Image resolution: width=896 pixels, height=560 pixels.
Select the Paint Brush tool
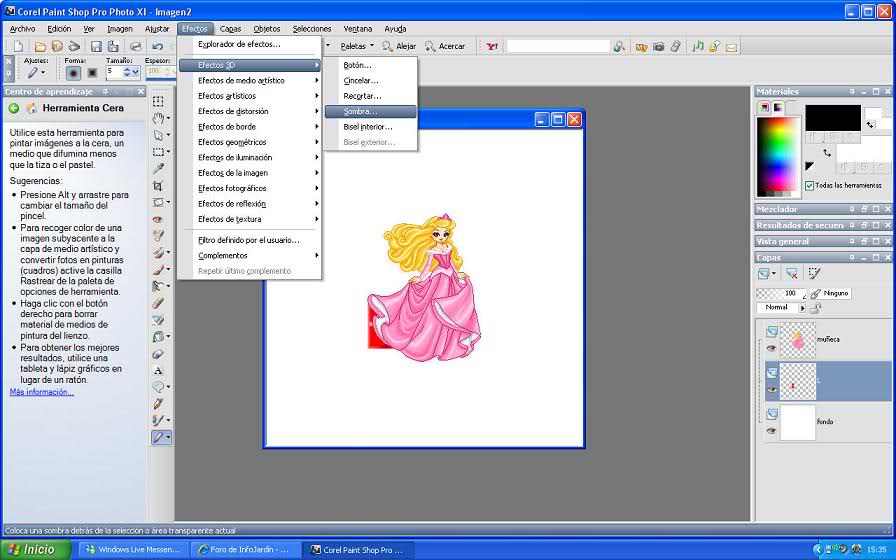tap(158, 269)
